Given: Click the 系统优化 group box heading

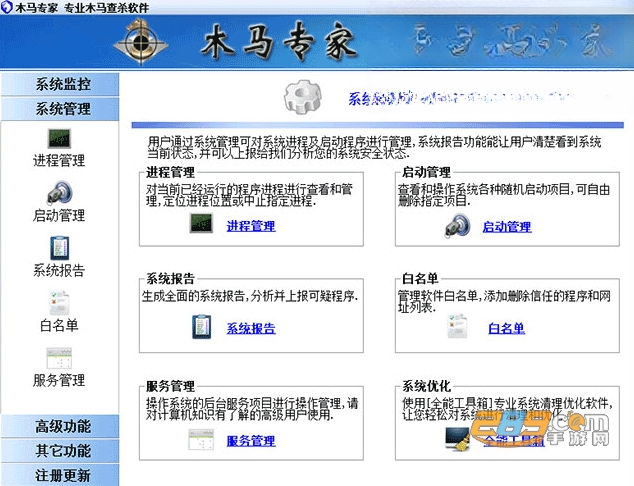Looking at the screenshot, I should click(426, 386).
